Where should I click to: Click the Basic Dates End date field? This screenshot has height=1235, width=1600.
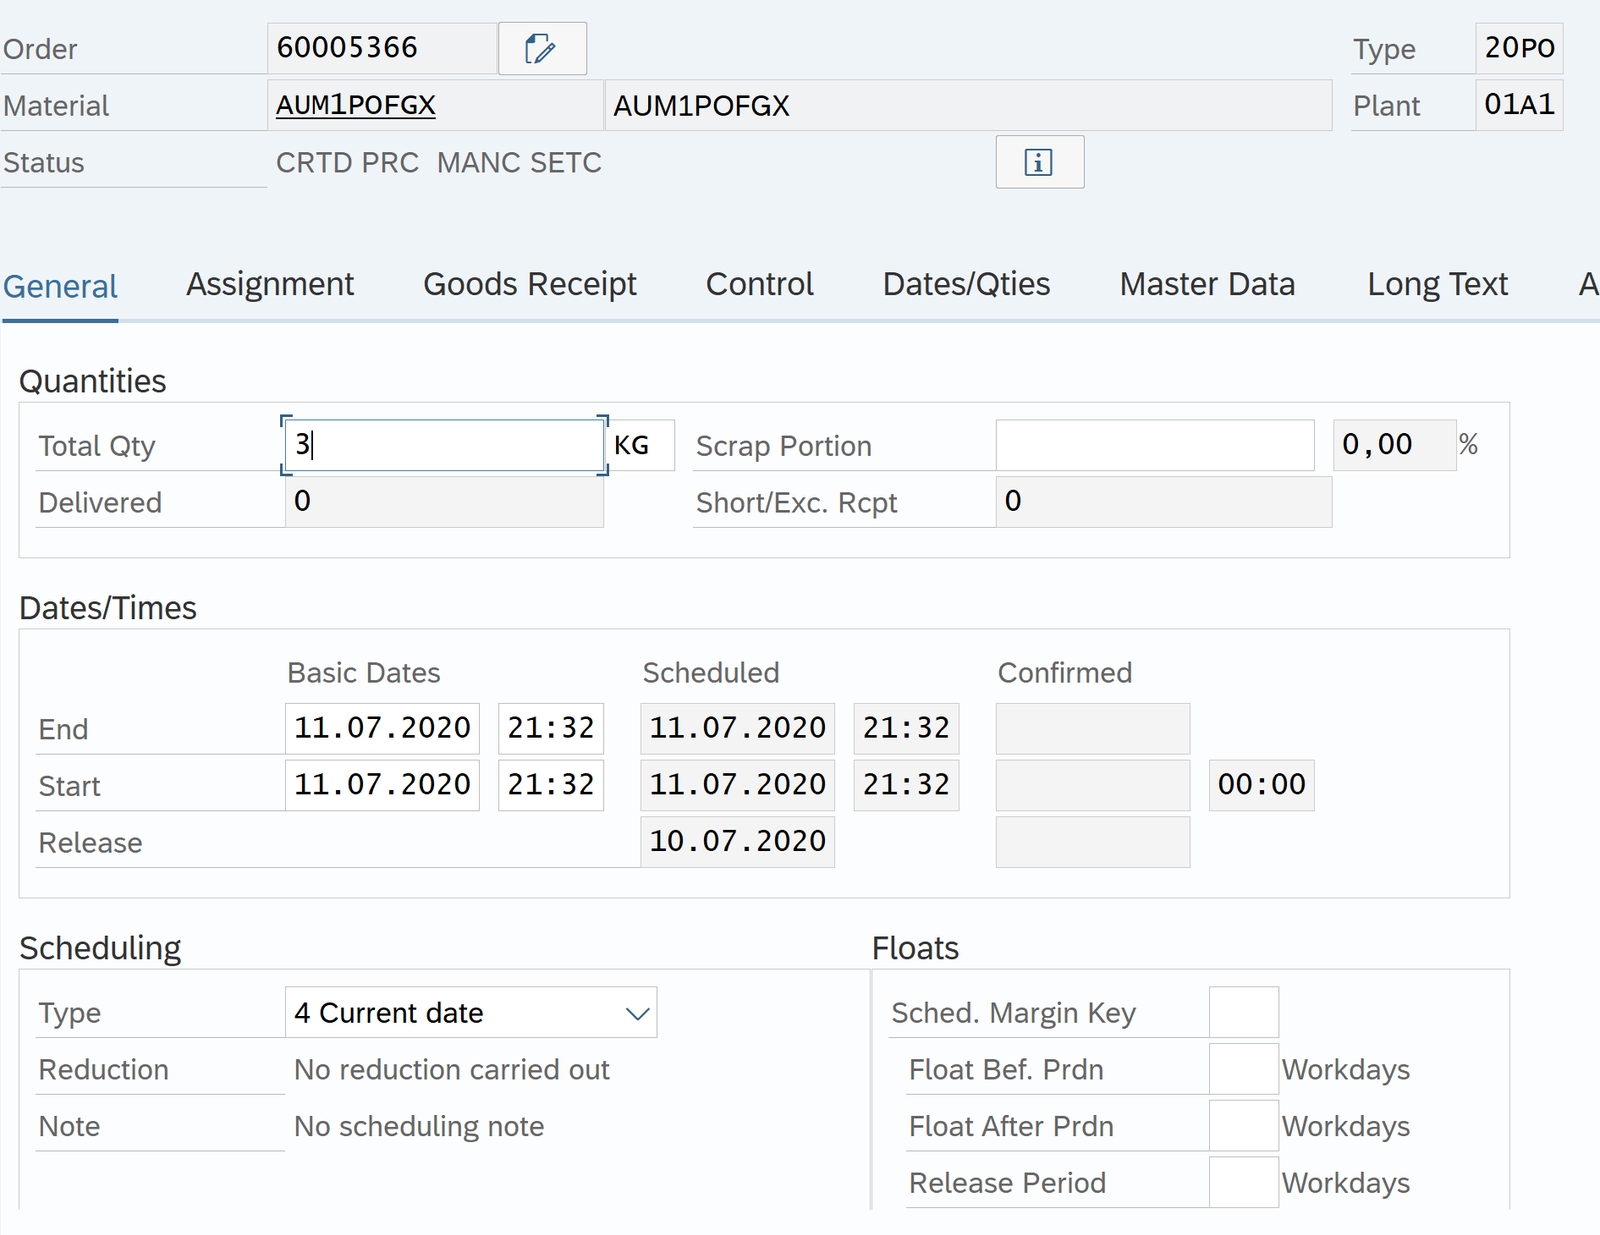[382, 728]
